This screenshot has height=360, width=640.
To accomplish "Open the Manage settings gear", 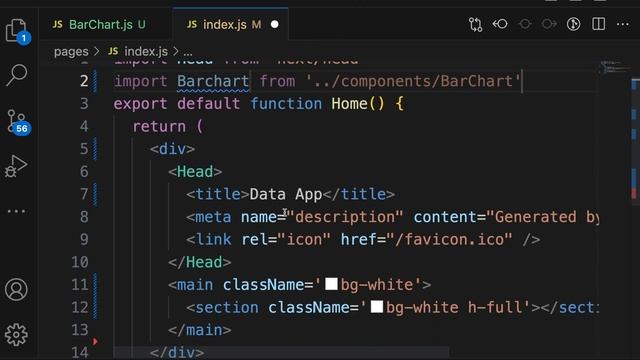I will click(x=16, y=335).
